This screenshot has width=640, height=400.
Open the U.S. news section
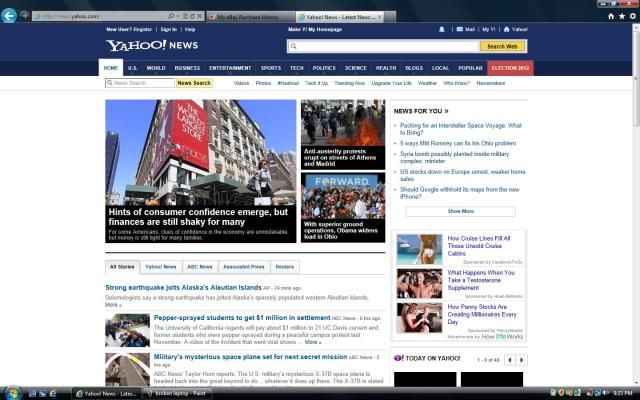pyautogui.click(x=132, y=68)
